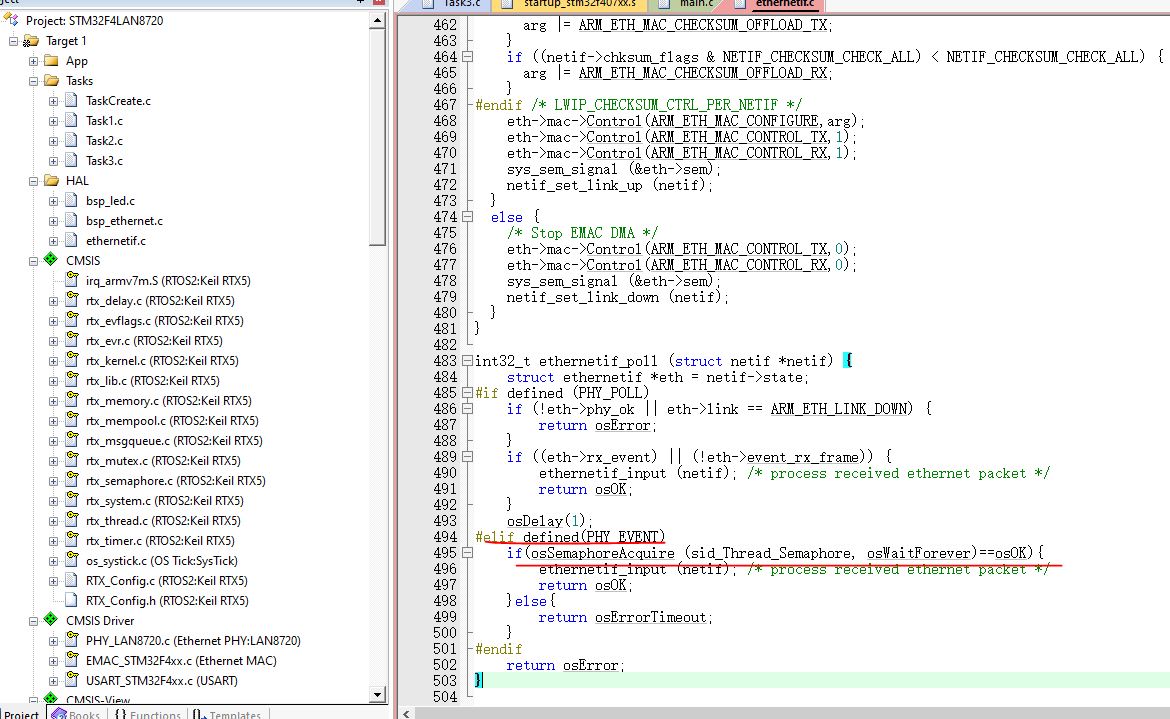Collapse the CMSIS Driver group
This screenshot has height=719, width=1170.
coord(34,621)
